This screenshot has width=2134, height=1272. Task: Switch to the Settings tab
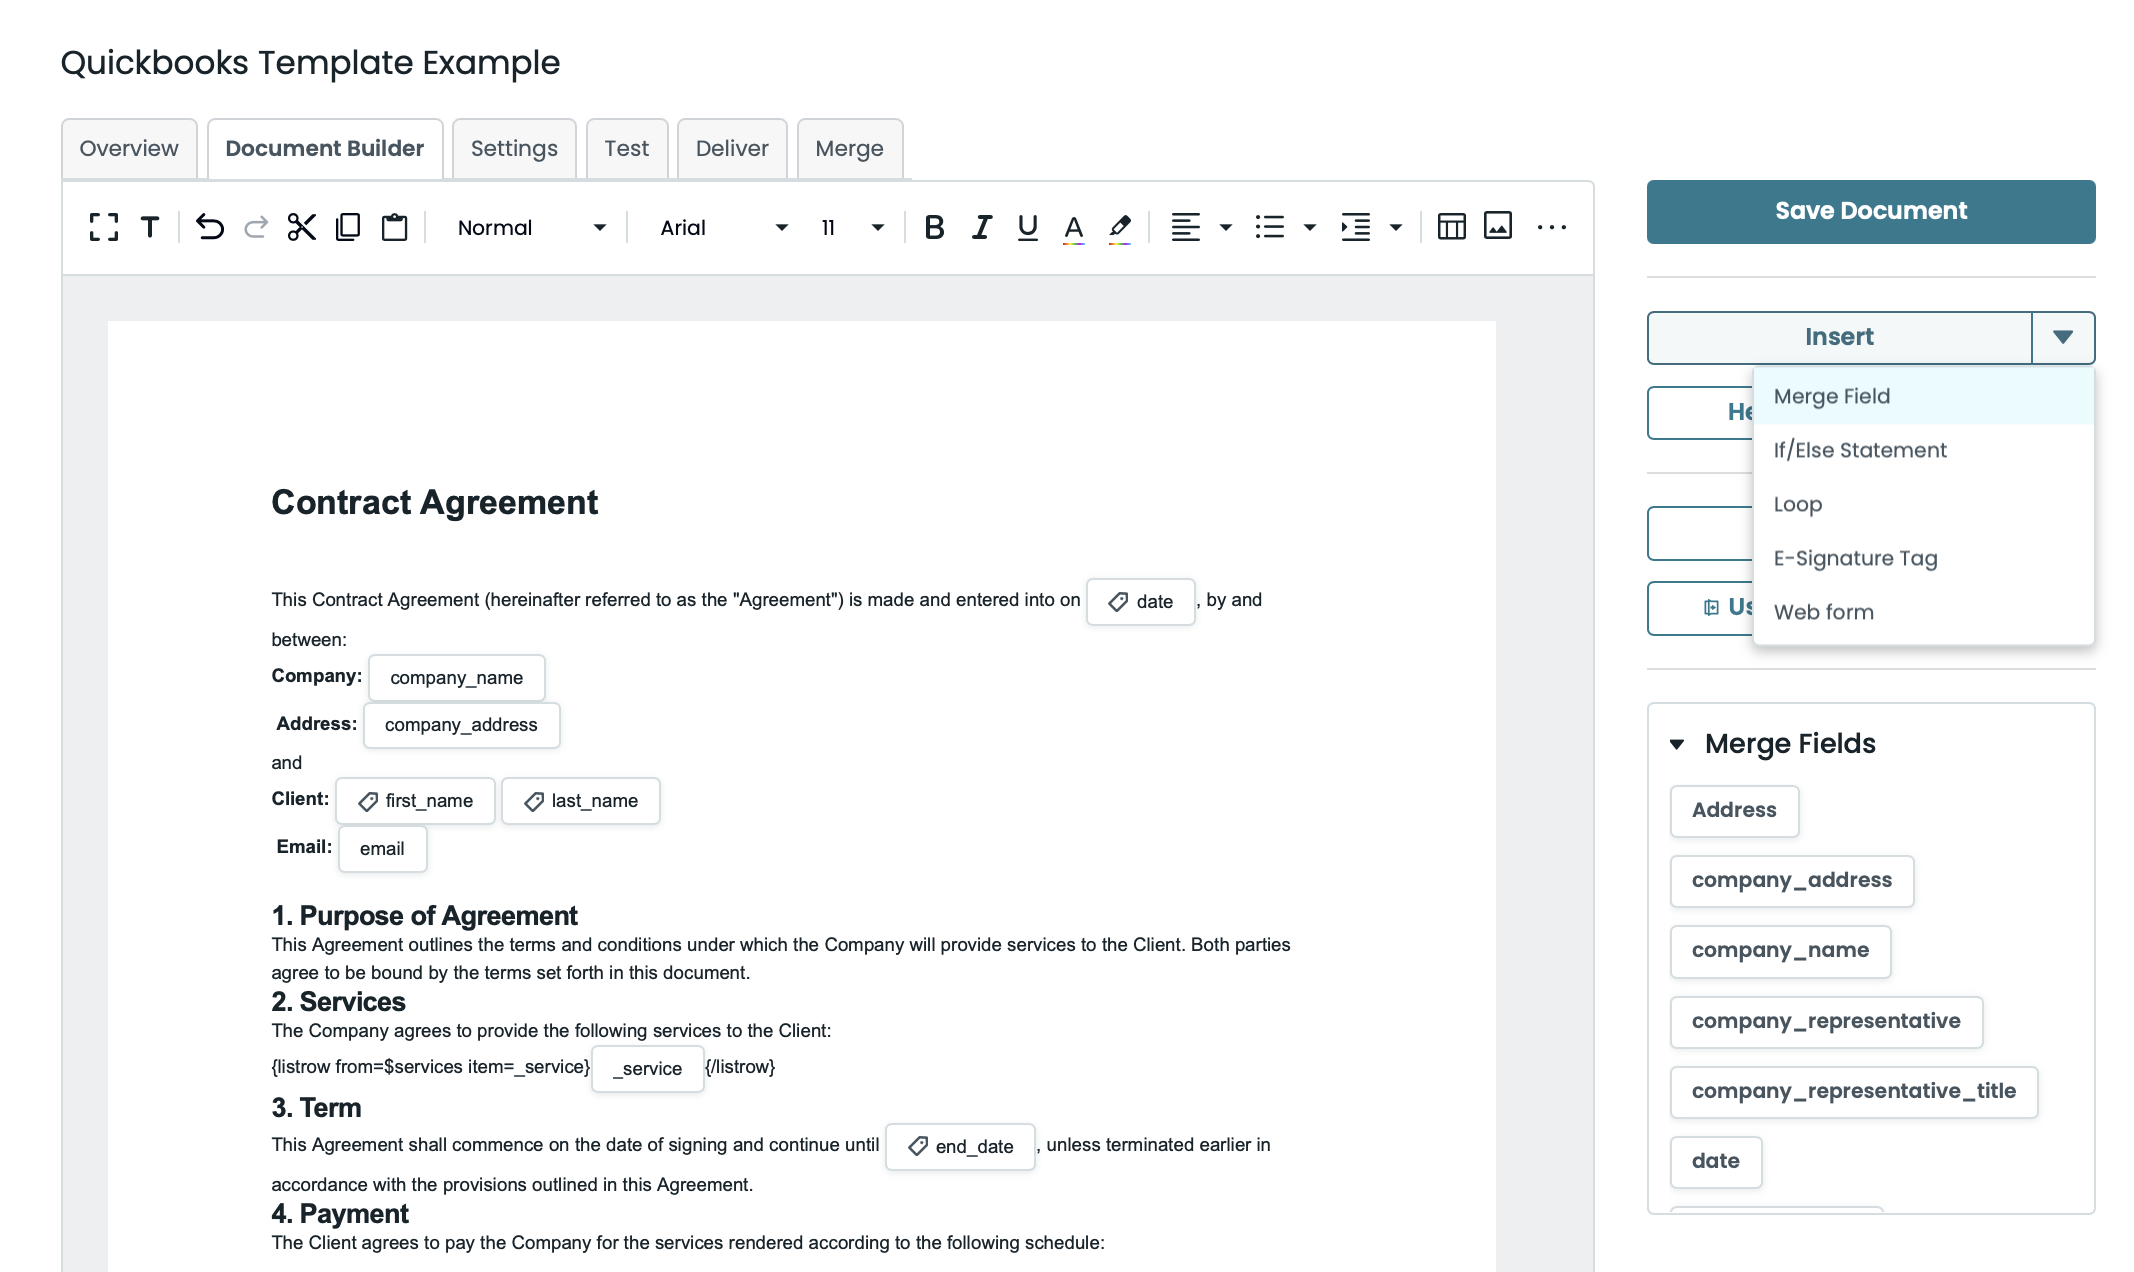click(514, 149)
